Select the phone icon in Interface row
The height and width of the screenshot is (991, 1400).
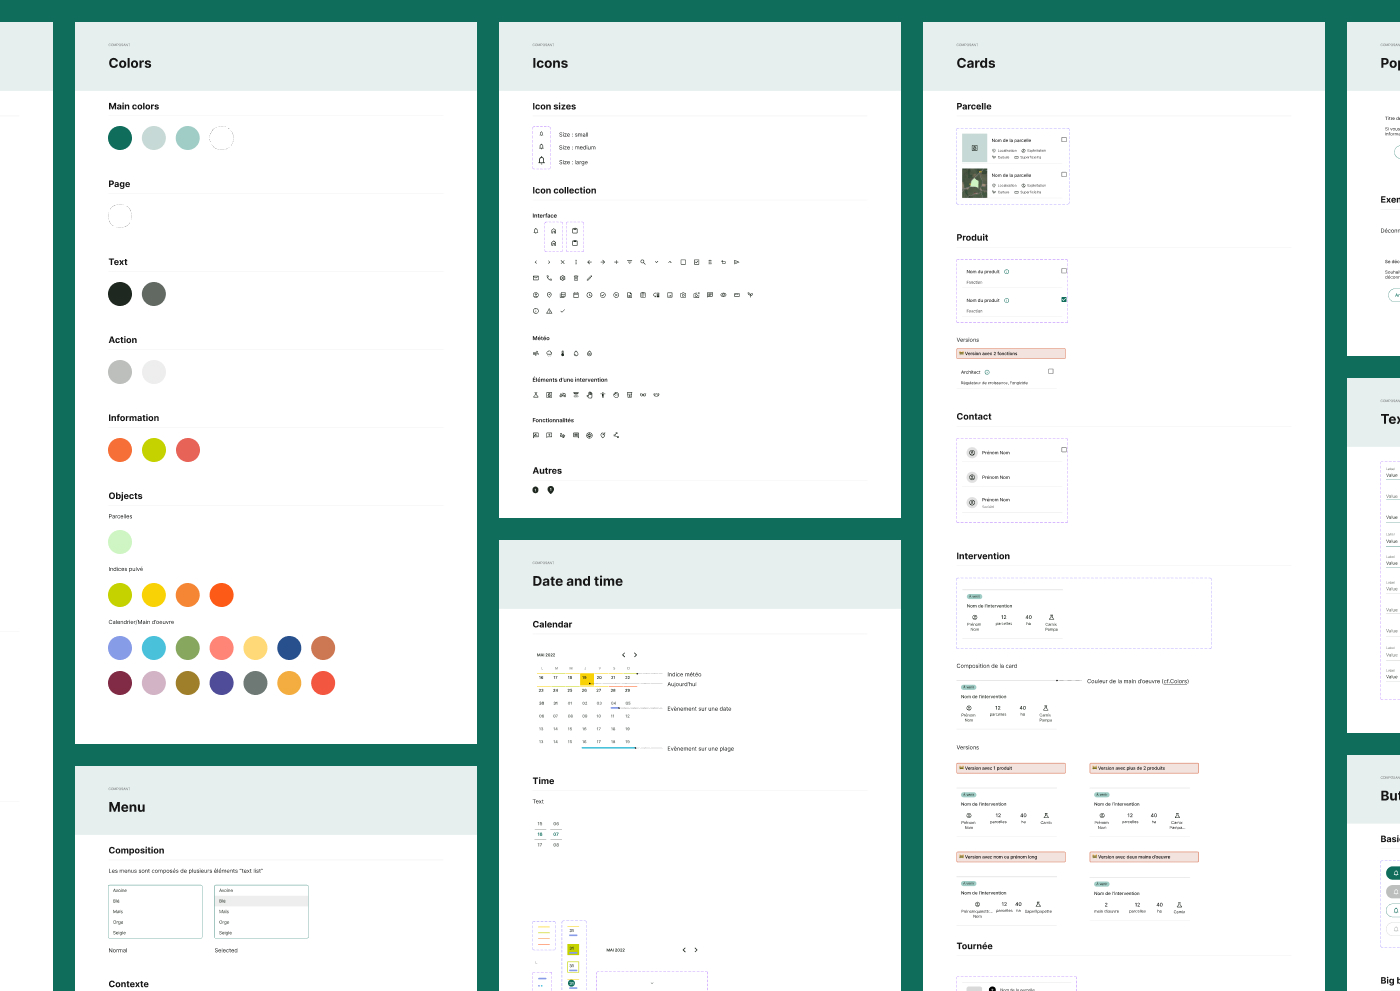coord(549,278)
